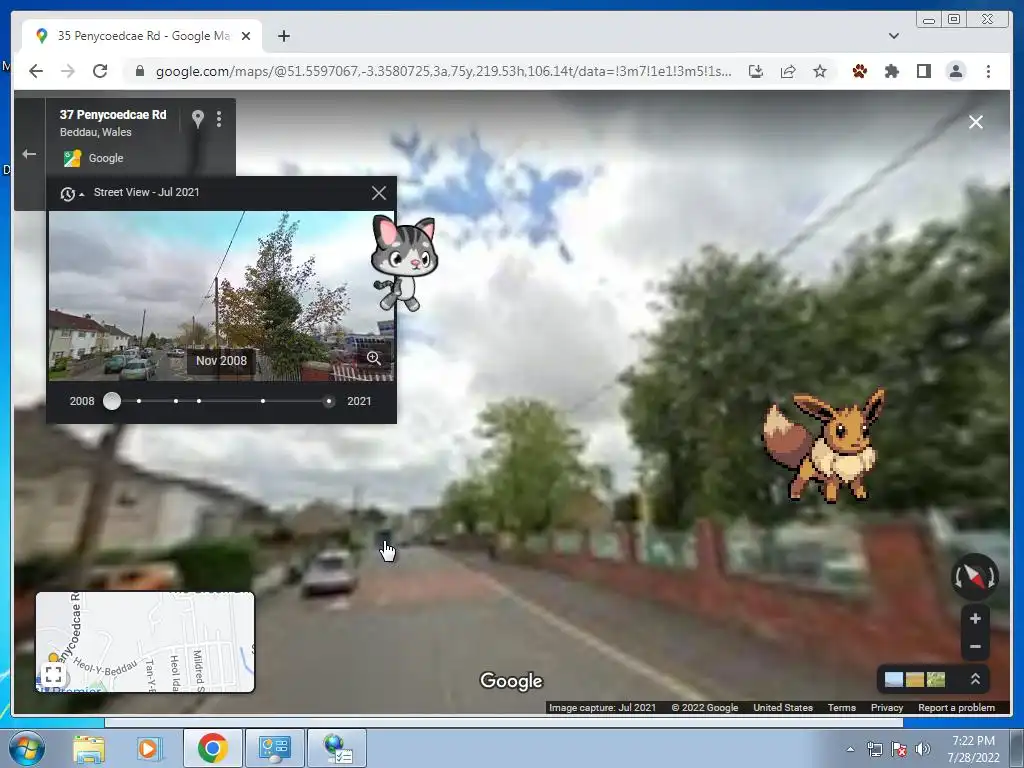
Task: Open a new browser tab
Action: (x=283, y=36)
